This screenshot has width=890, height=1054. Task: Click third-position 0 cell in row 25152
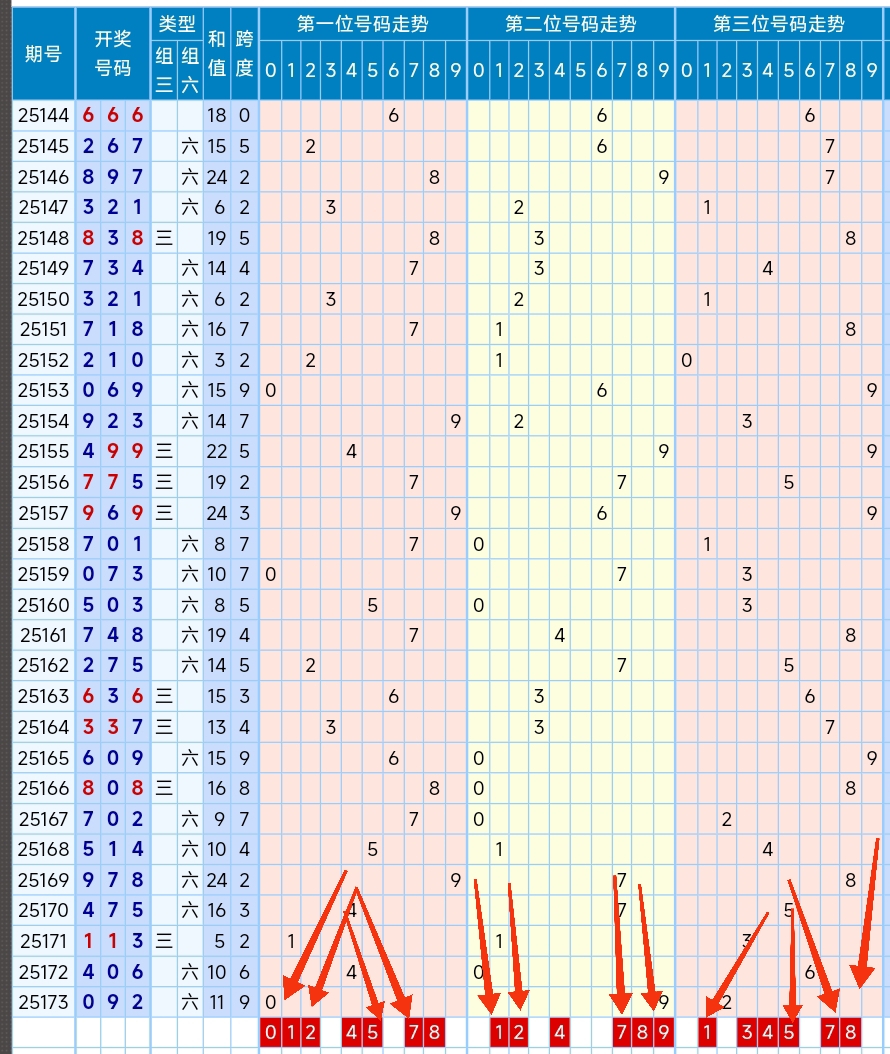coord(686,360)
